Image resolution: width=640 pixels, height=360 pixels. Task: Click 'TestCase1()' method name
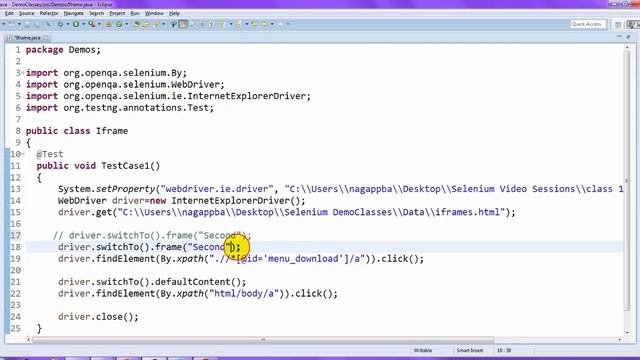coord(131,166)
